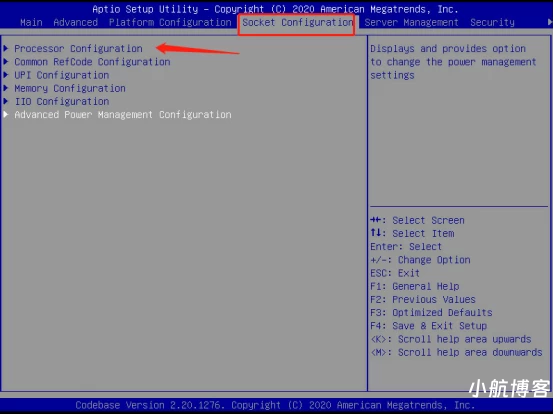Click the up/down arrows Select Item icon

click(x=376, y=233)
